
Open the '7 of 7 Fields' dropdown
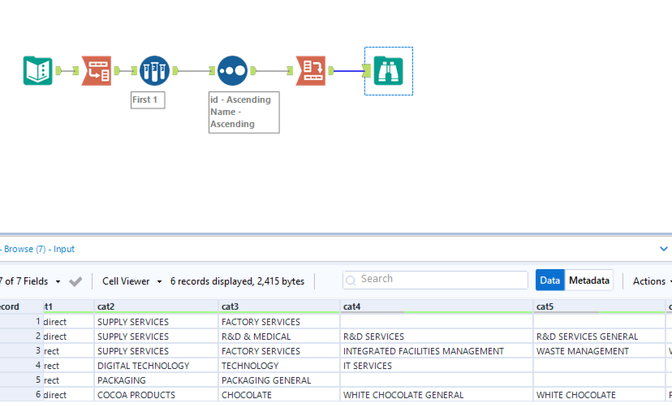click(30, 281)
